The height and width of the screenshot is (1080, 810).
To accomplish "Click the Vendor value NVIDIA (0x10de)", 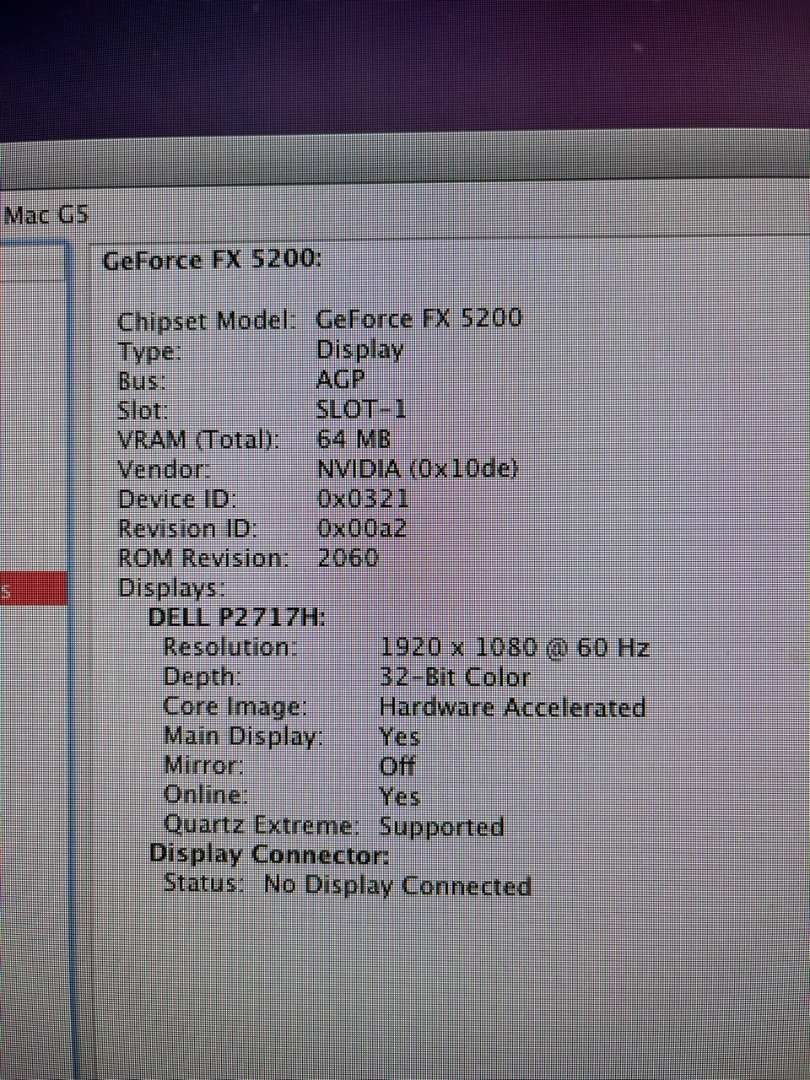I will click(x=417, y=469).
